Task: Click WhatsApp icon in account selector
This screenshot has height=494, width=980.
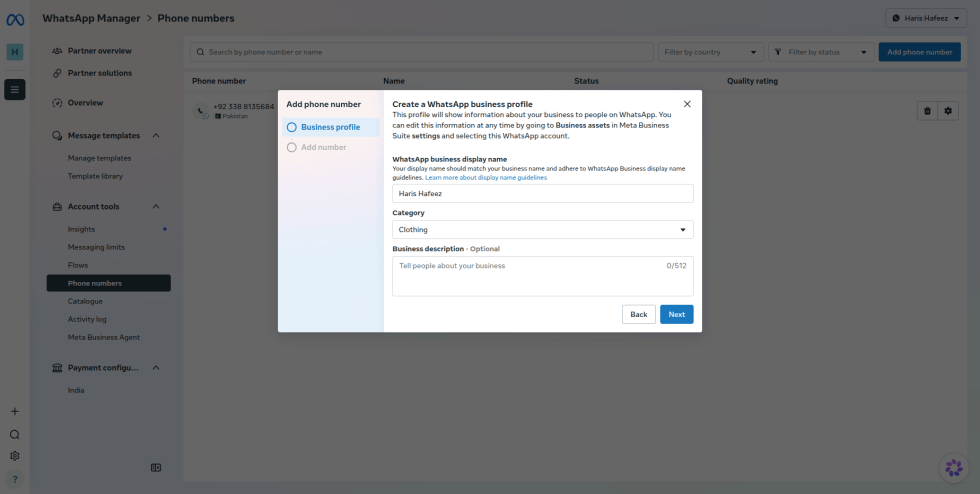Action: coord(896,18)
